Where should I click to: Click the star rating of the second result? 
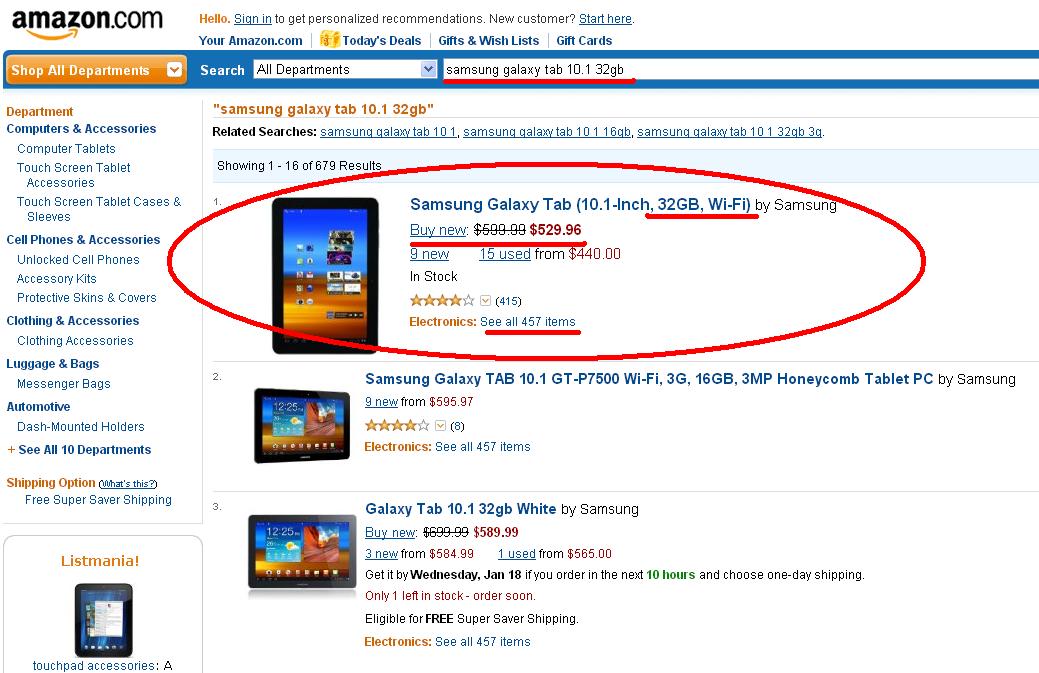click(x=397, y=425)
